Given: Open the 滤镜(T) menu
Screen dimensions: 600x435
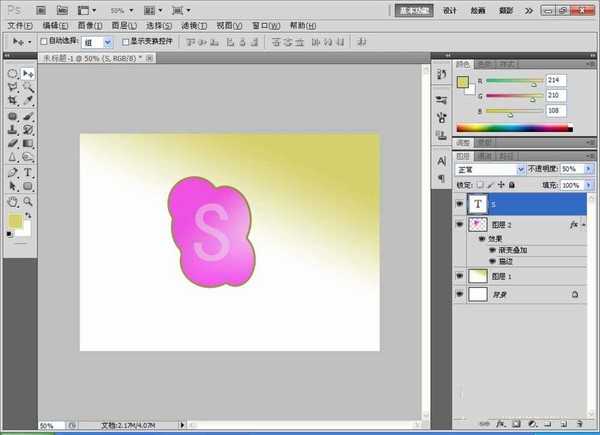Looking at the screenshot, I should [x=194, y=26].
